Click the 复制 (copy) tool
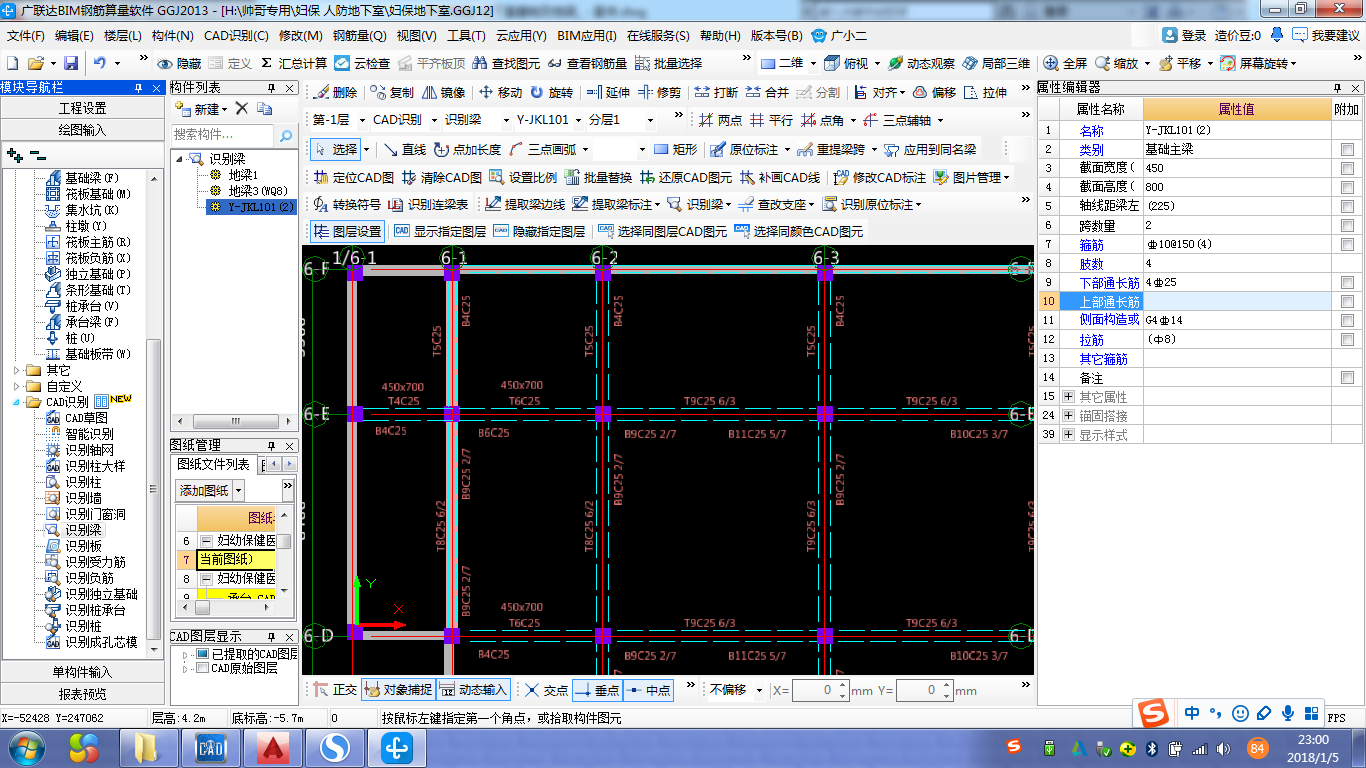 point(391,92)
